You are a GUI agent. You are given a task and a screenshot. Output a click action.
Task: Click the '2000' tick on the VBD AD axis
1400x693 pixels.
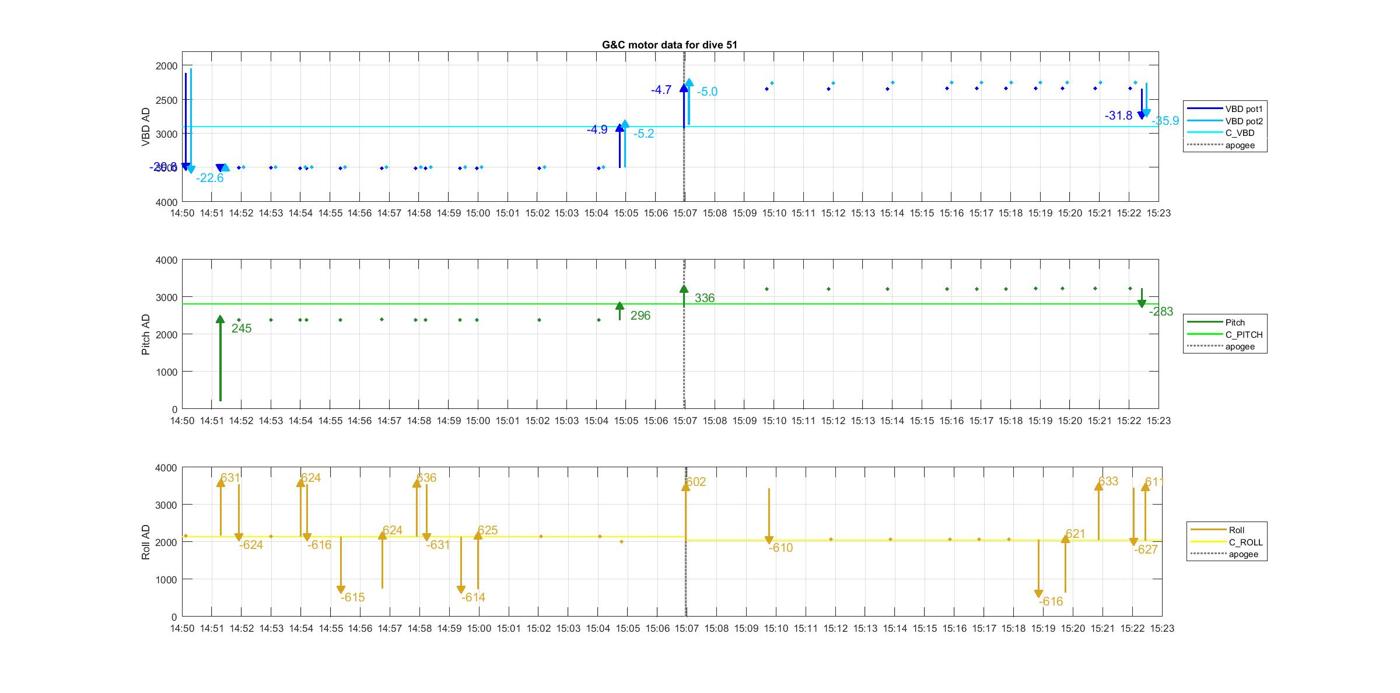click(167, 66)
